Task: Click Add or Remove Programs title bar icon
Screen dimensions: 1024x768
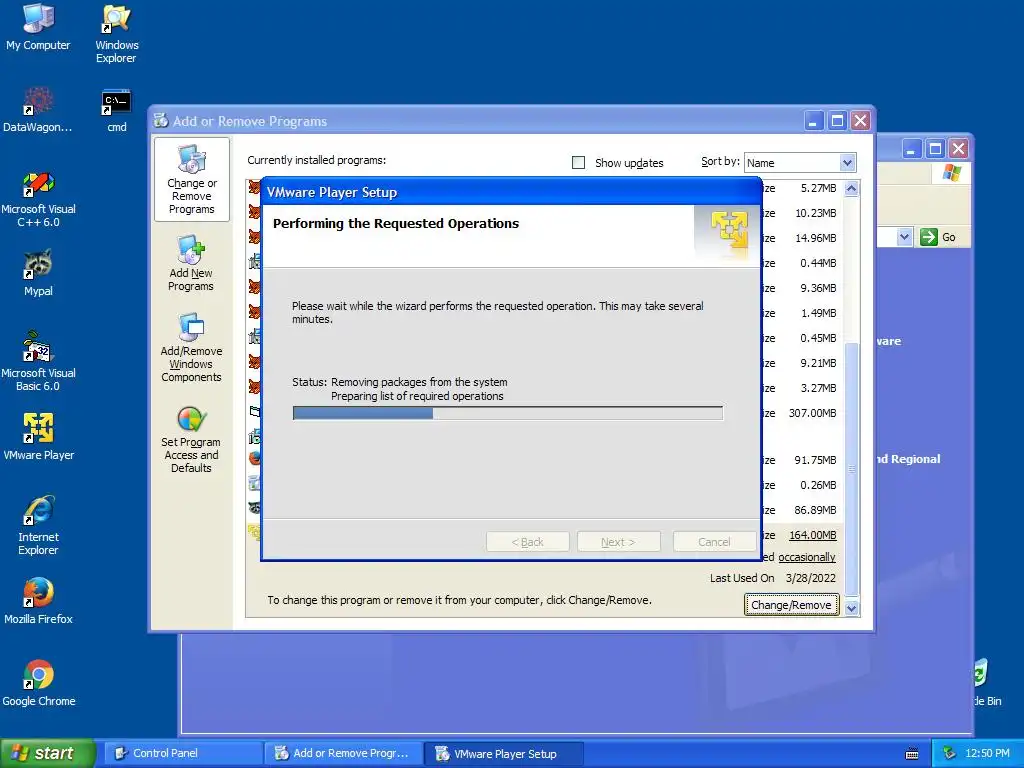Action: [x=161, y=120]
